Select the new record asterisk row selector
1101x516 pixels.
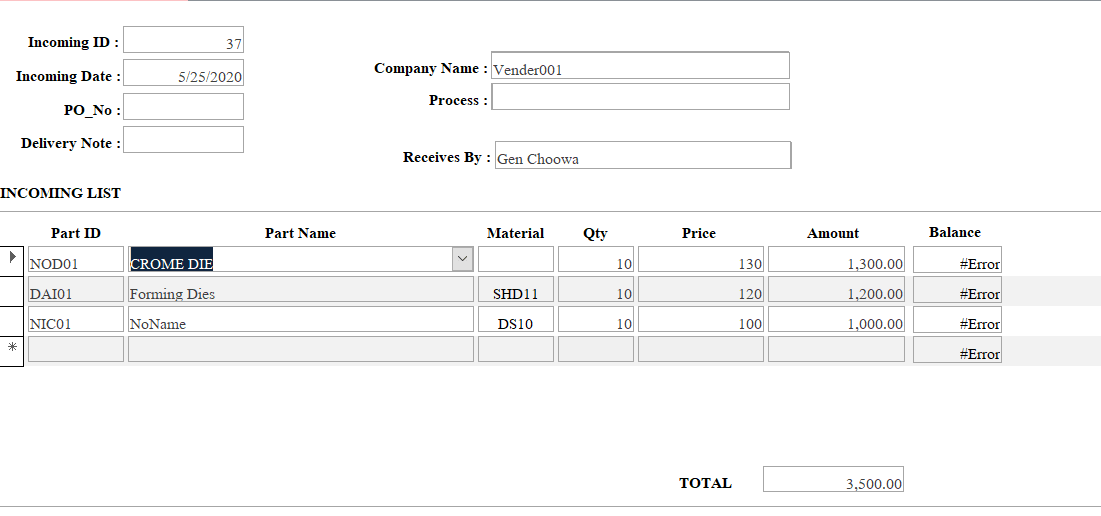pos(12,349)
